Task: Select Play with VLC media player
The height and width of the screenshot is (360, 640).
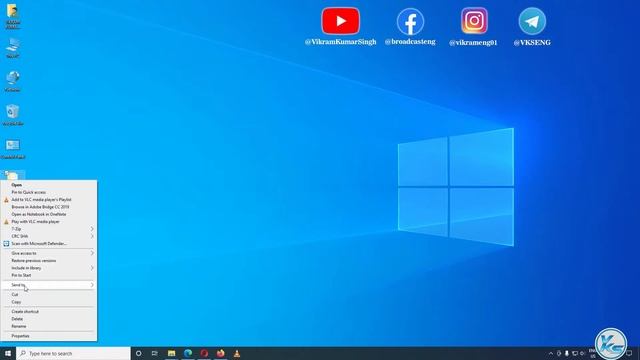Action: point(49,222)
